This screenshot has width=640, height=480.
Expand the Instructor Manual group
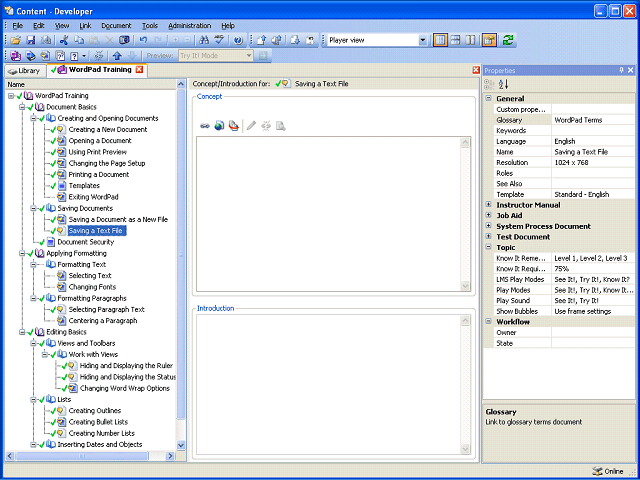(x=488, y=204)
